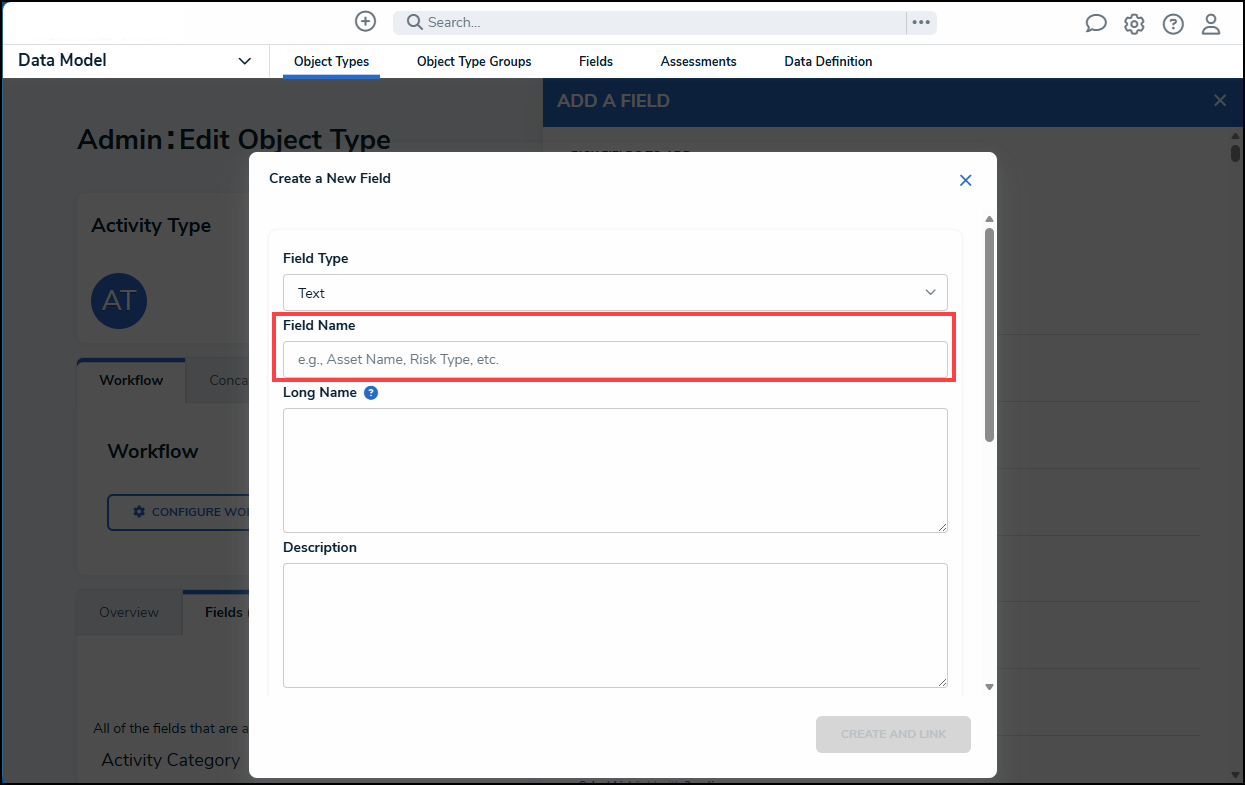Click into the Long Name text area
This screenshot has height=785, width=1245.
coord(615,470)
